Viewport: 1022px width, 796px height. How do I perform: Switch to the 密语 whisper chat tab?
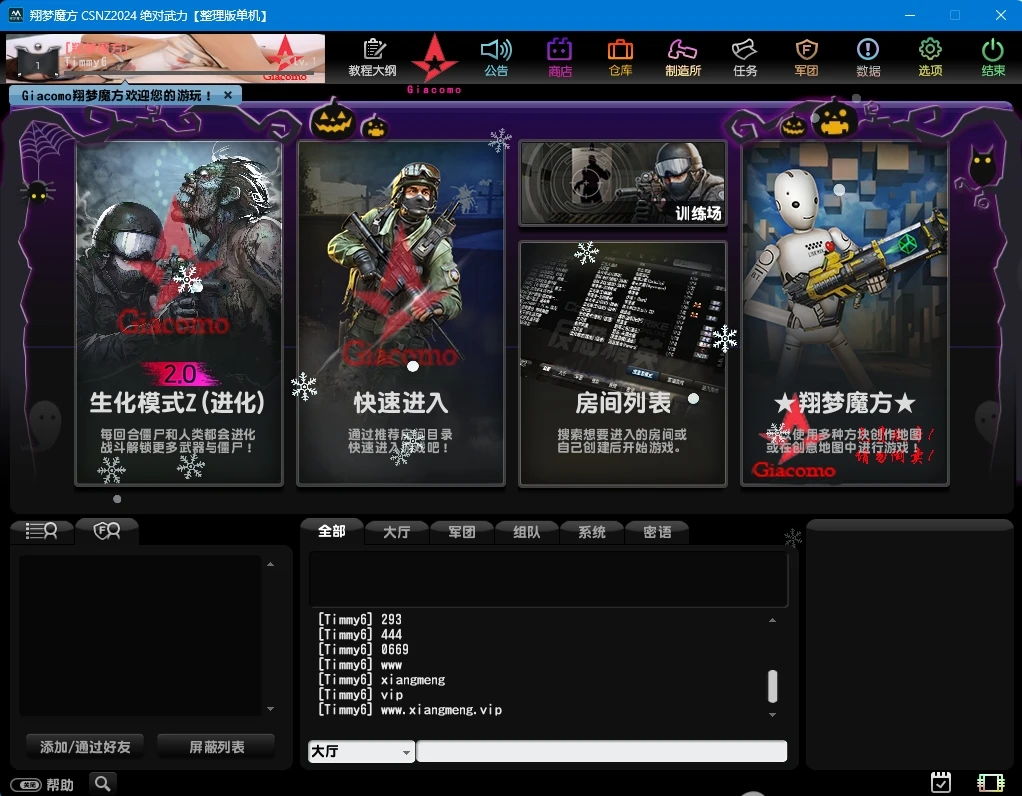click(657, 532)
